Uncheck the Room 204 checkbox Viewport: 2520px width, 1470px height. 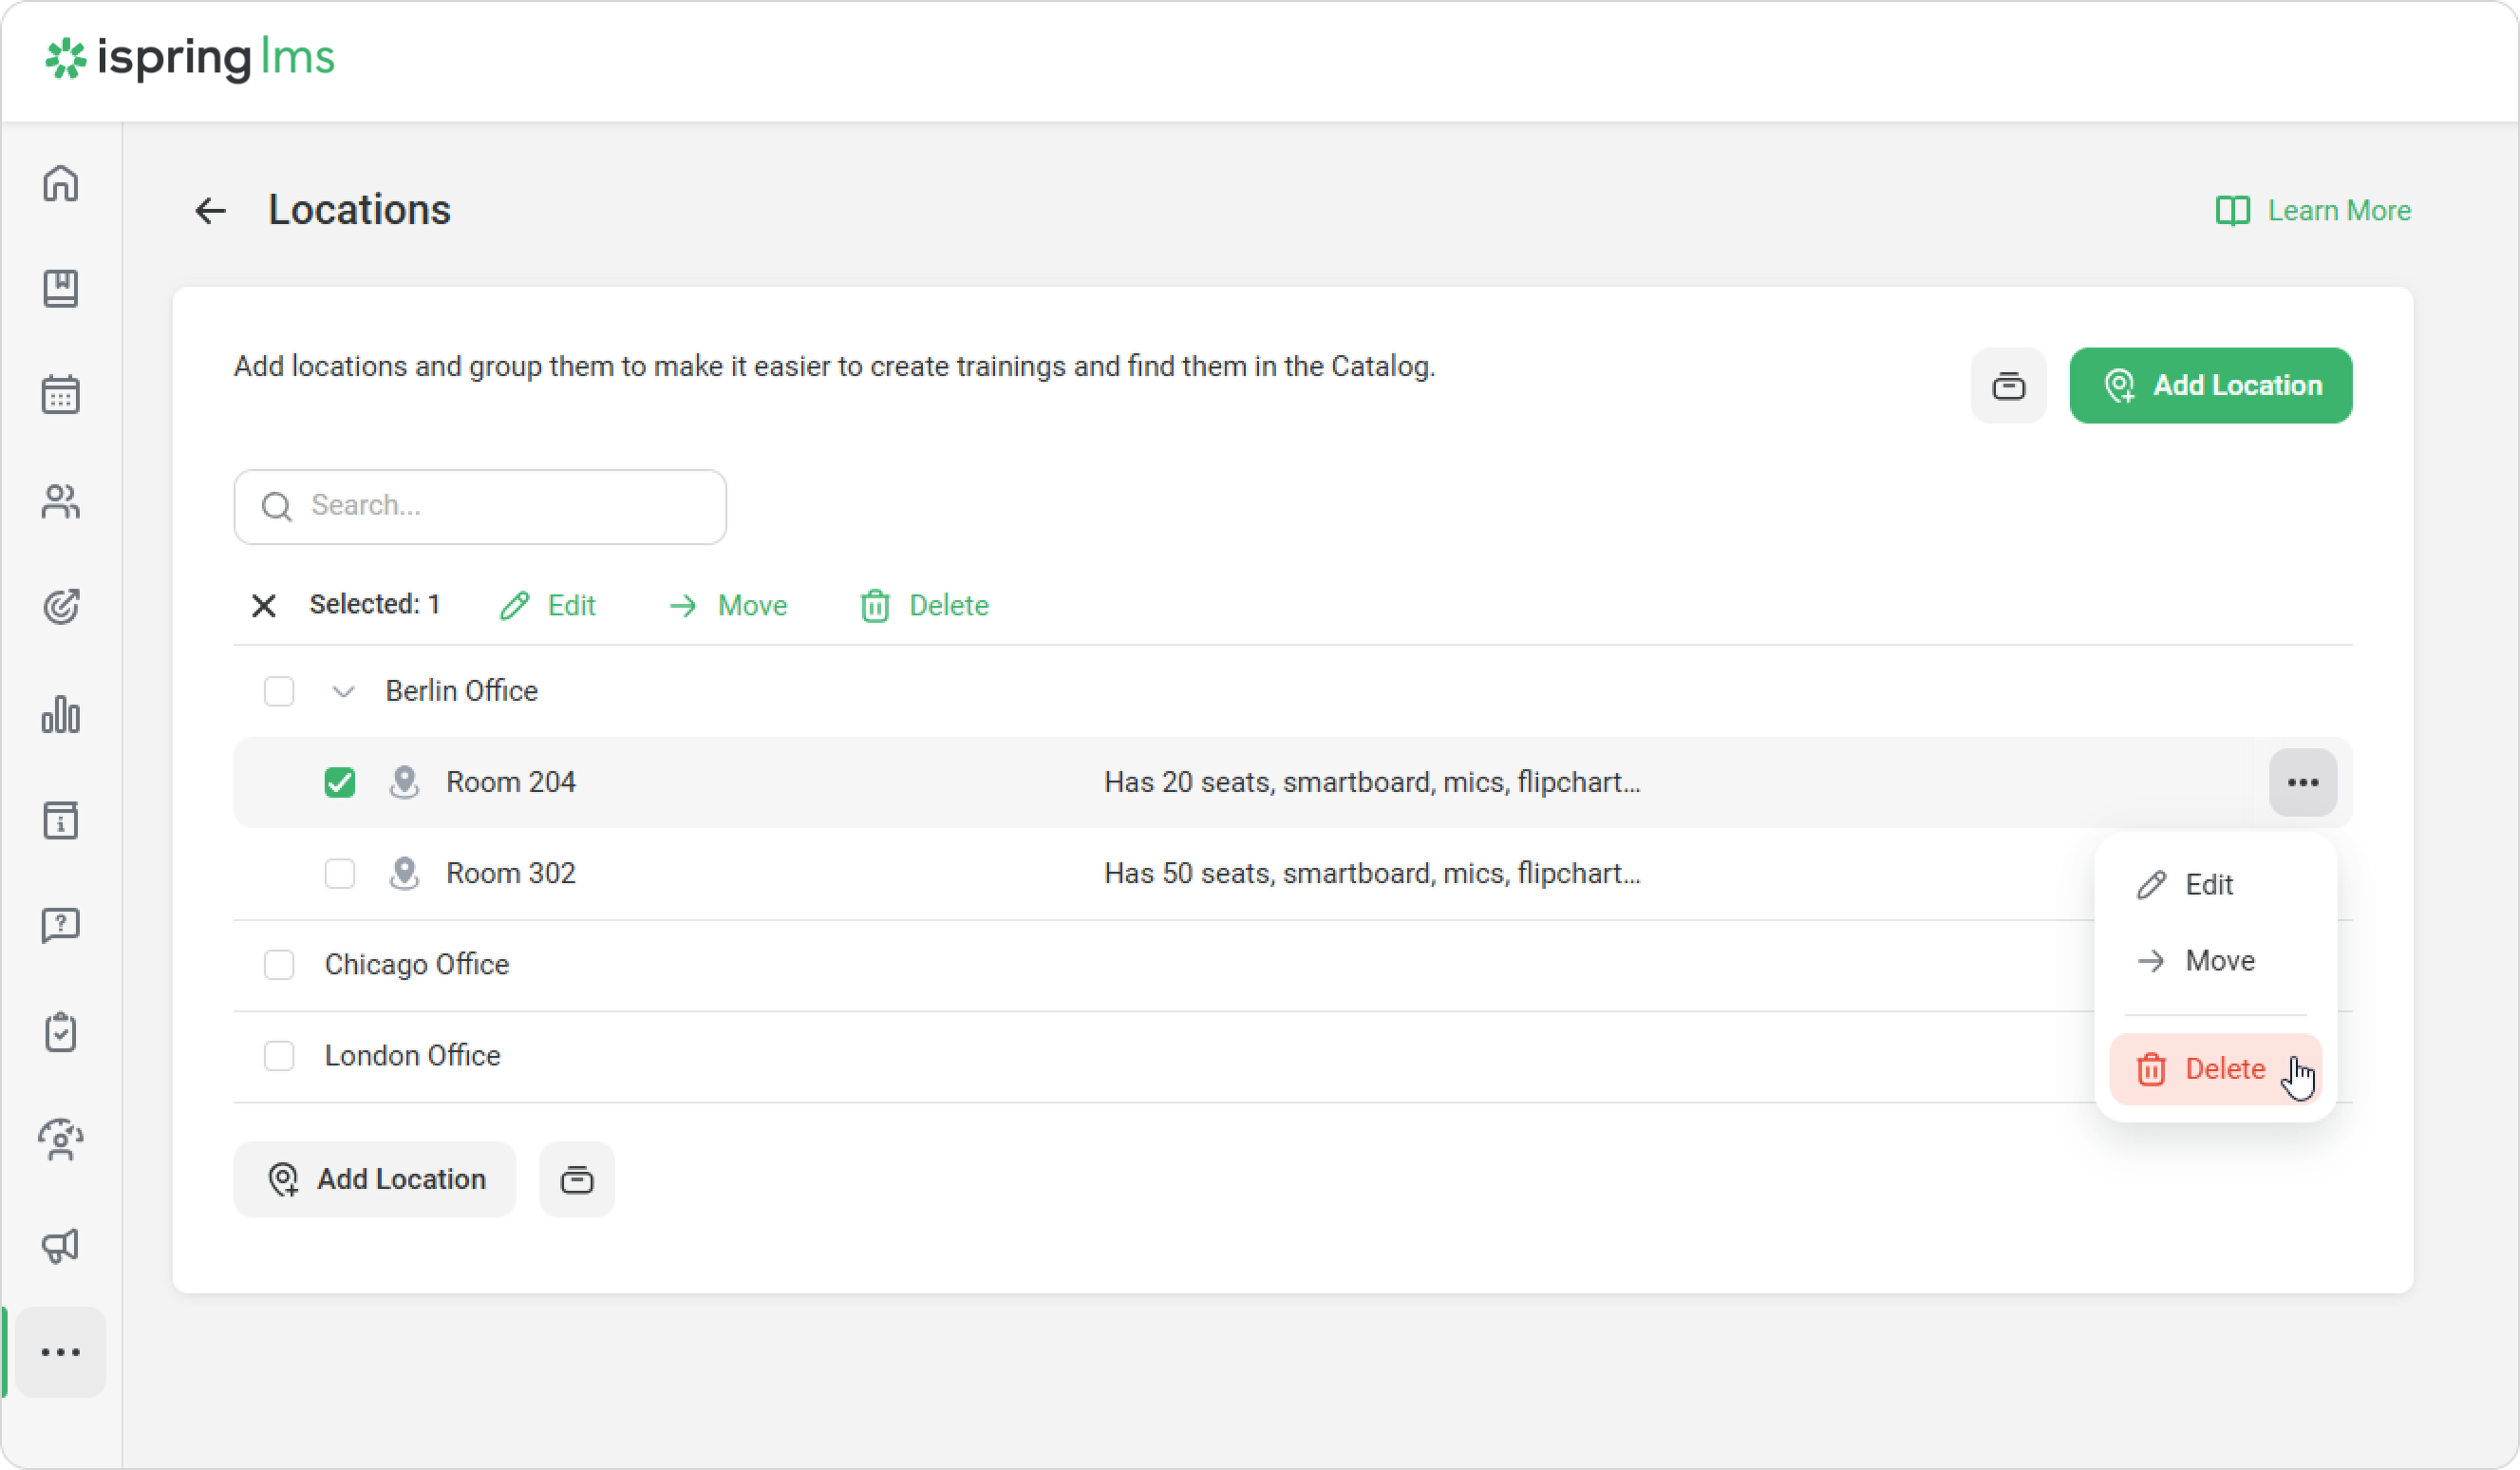(340, 782)
